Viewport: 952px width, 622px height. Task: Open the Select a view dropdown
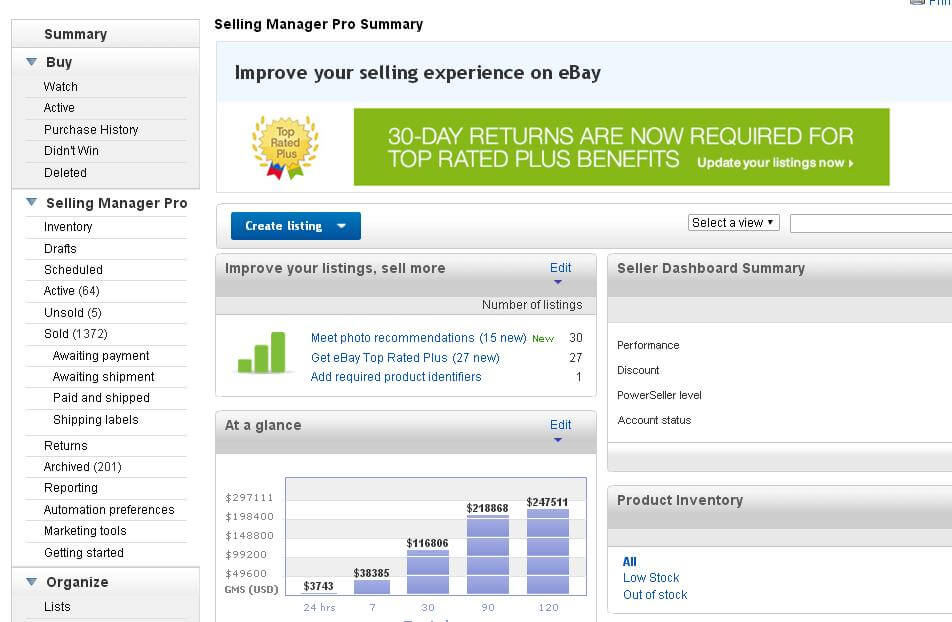tap(733, 223)
